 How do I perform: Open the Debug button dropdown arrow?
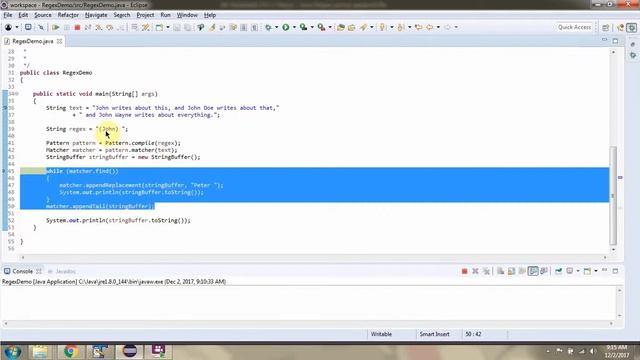pyautogui.click(x=276, y=27)
